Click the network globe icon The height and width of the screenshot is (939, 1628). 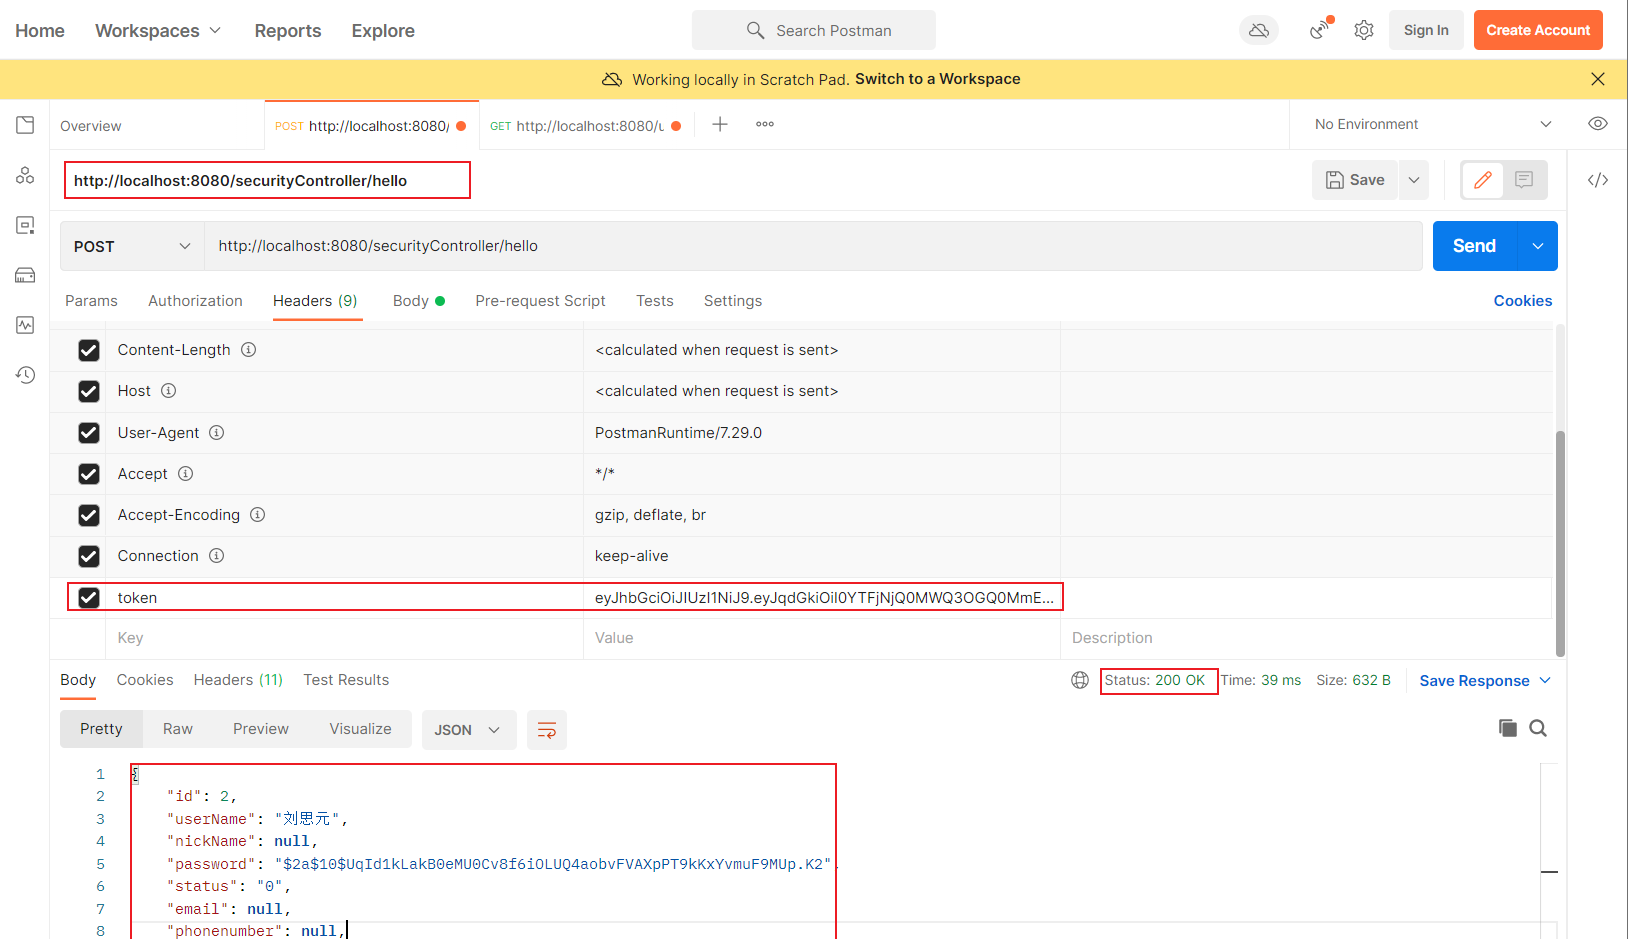coord(1080,680)
